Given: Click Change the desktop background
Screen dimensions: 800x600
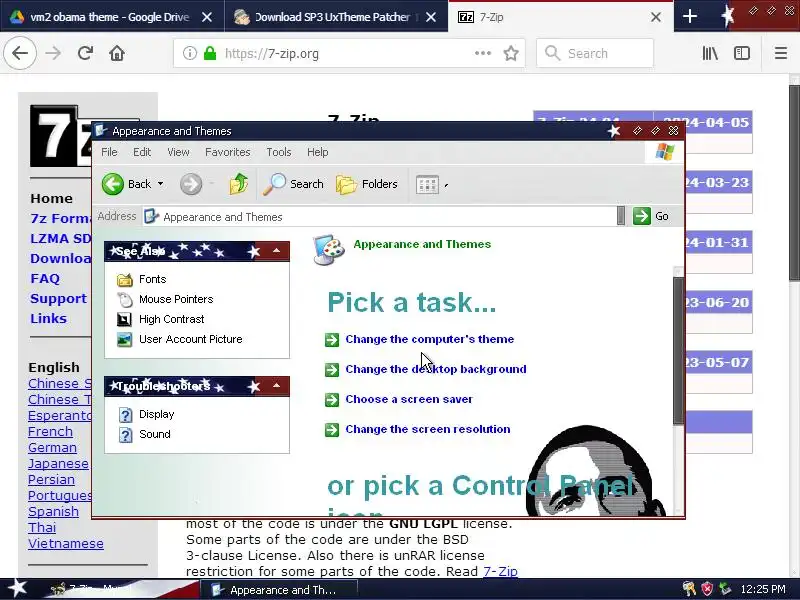Looking at the screenshot, I should click(436, 369).
